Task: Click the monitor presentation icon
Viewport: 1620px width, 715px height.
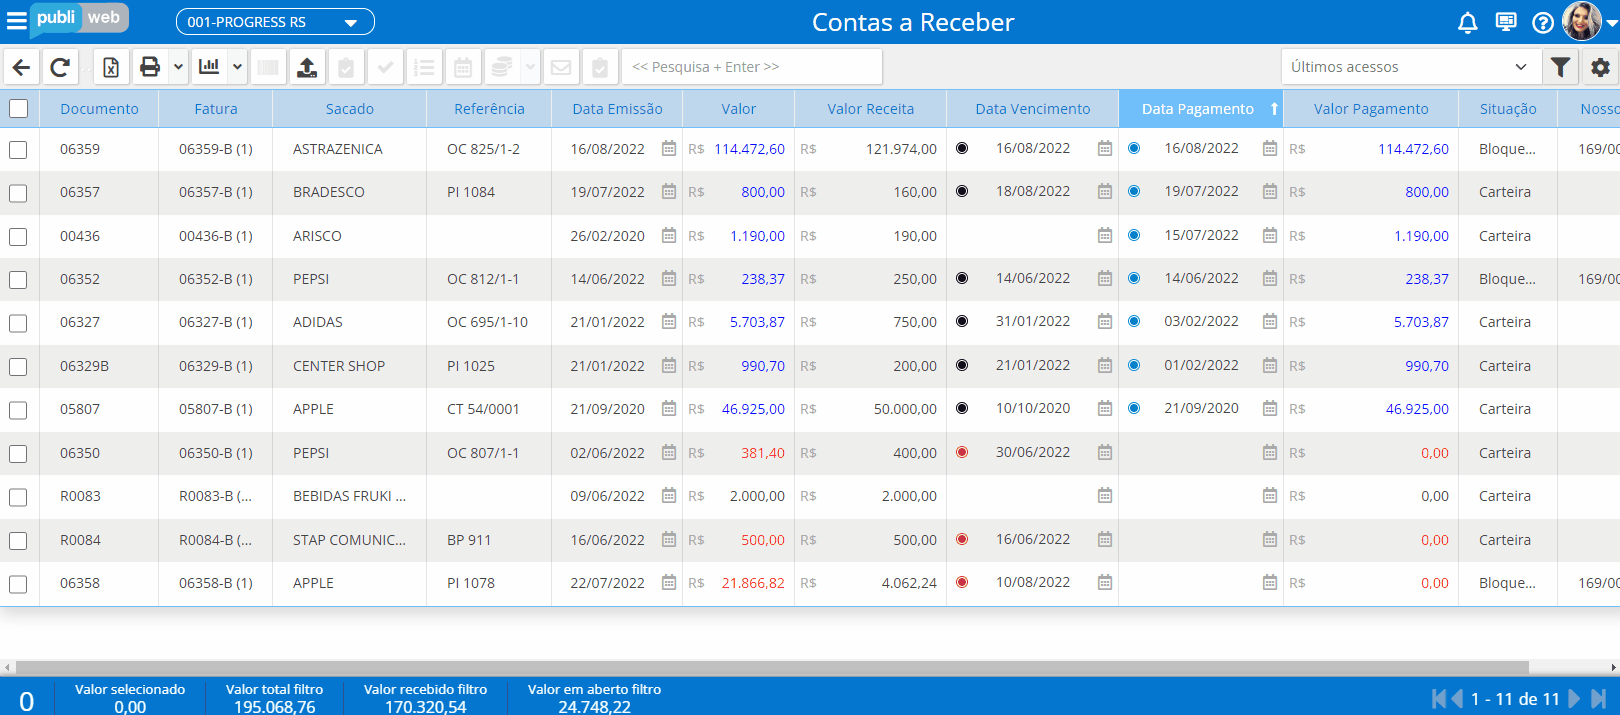Action: (1506, 22)
